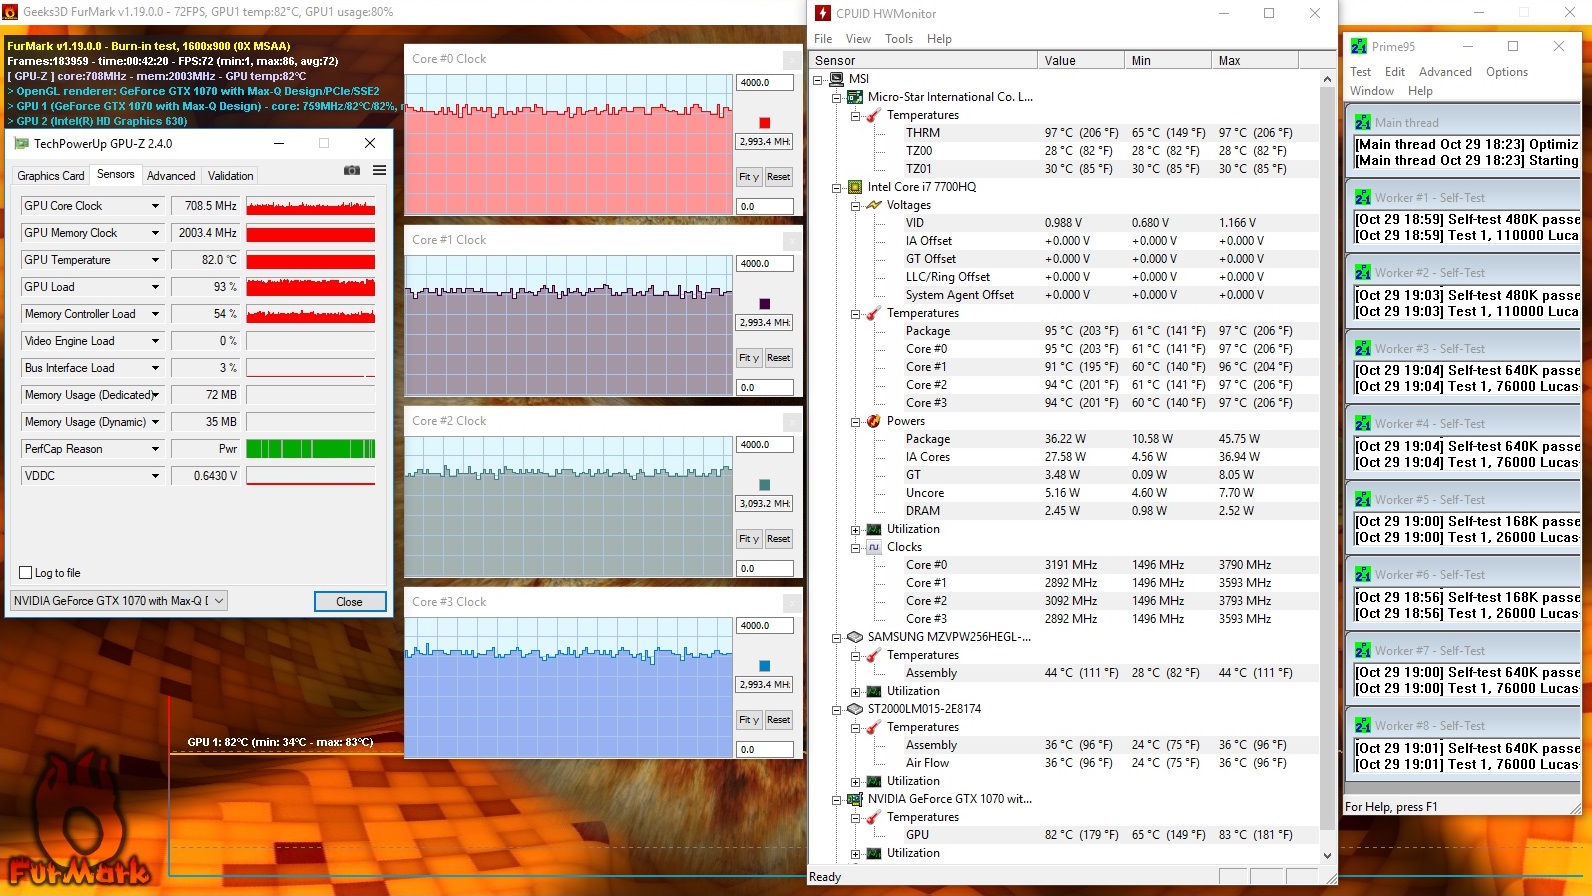Screen dimensions: 1592x896
Task: Collapse the Intel Core i7 7700HQ node
Action: coord(837,187)
